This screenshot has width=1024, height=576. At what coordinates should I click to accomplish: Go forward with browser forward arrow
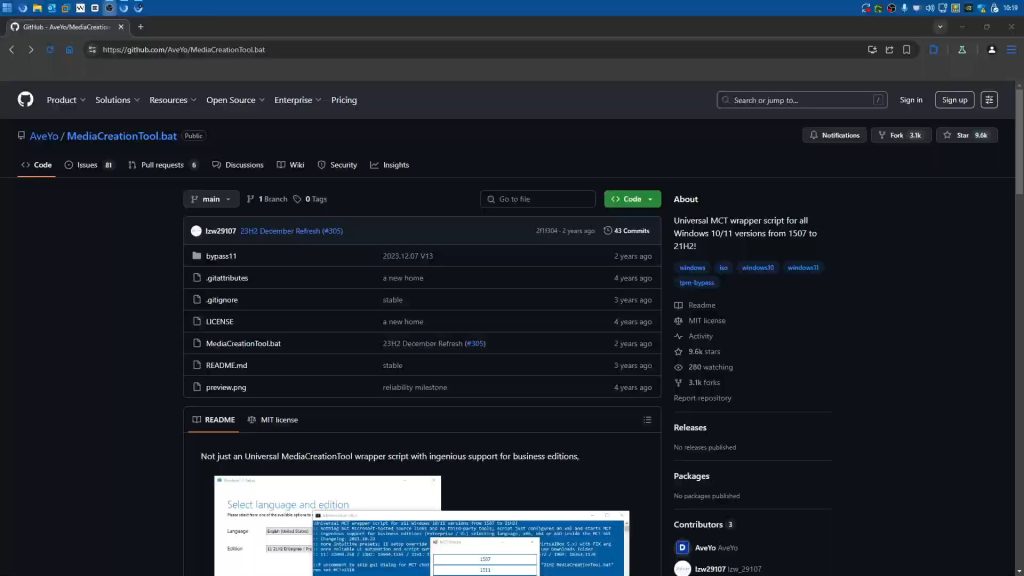[x=31, y=50]
